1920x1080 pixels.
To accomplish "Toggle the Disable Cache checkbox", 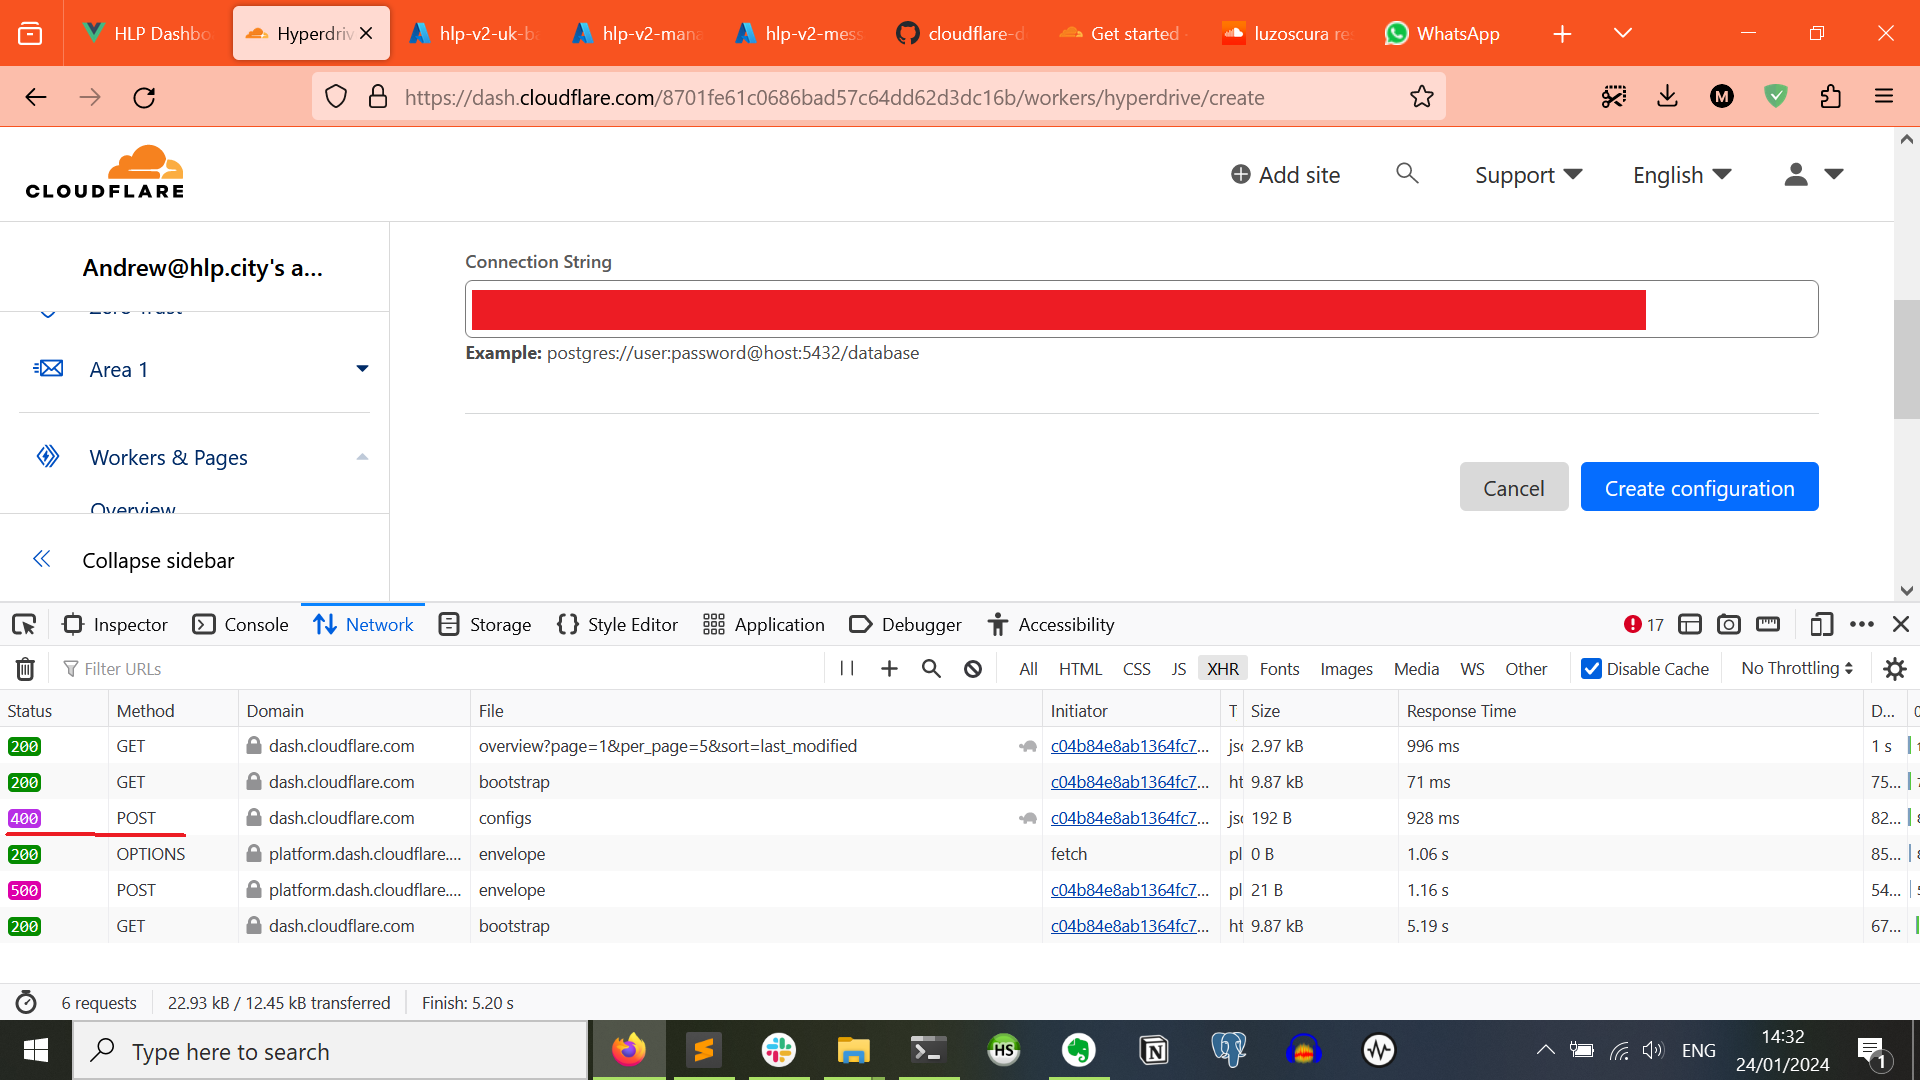I will click(1591, 669).
